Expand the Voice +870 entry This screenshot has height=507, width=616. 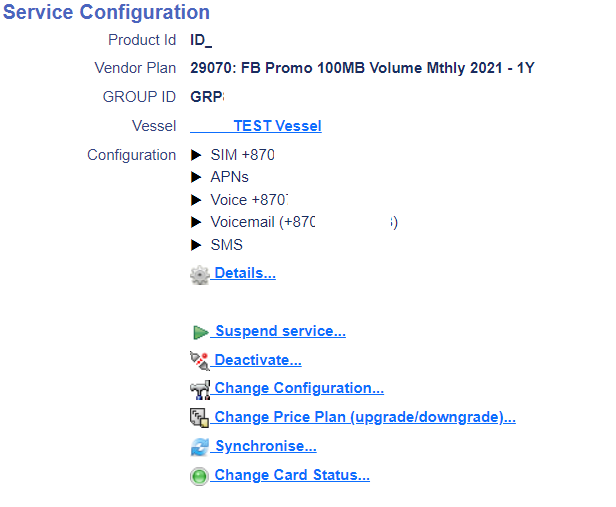[197, 200]
